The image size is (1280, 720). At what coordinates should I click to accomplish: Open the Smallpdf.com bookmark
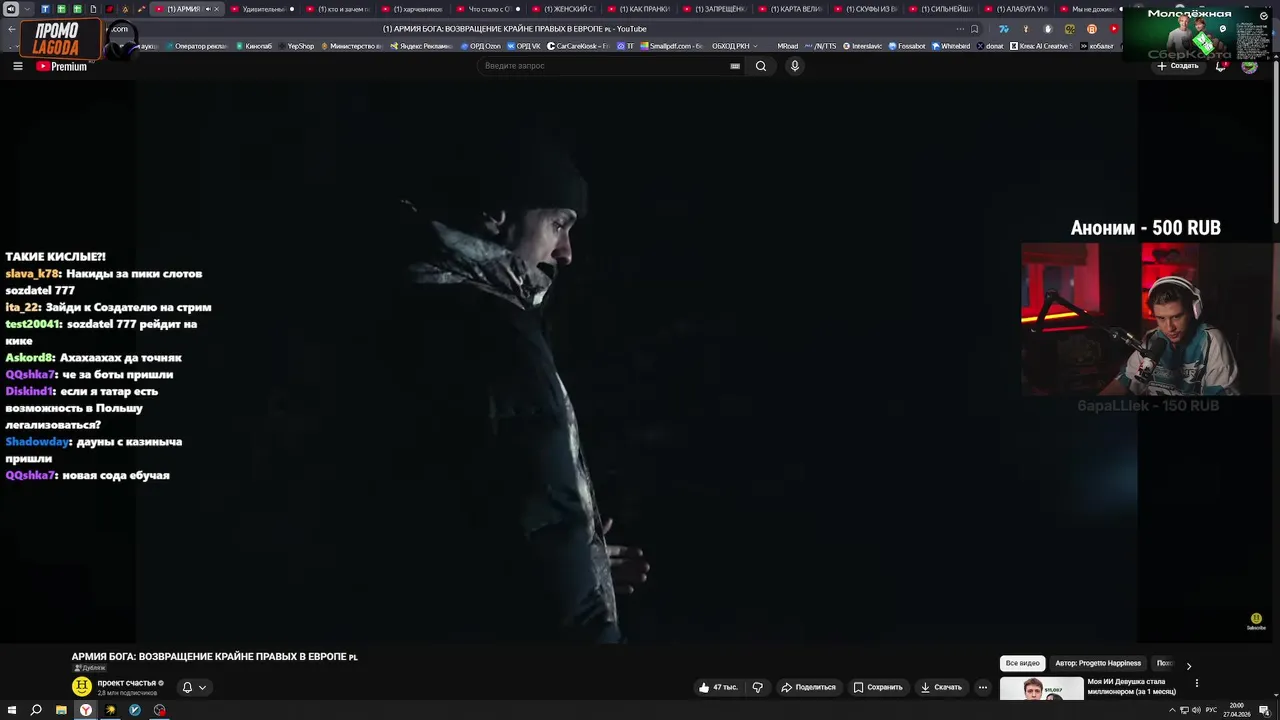[671, 46]
